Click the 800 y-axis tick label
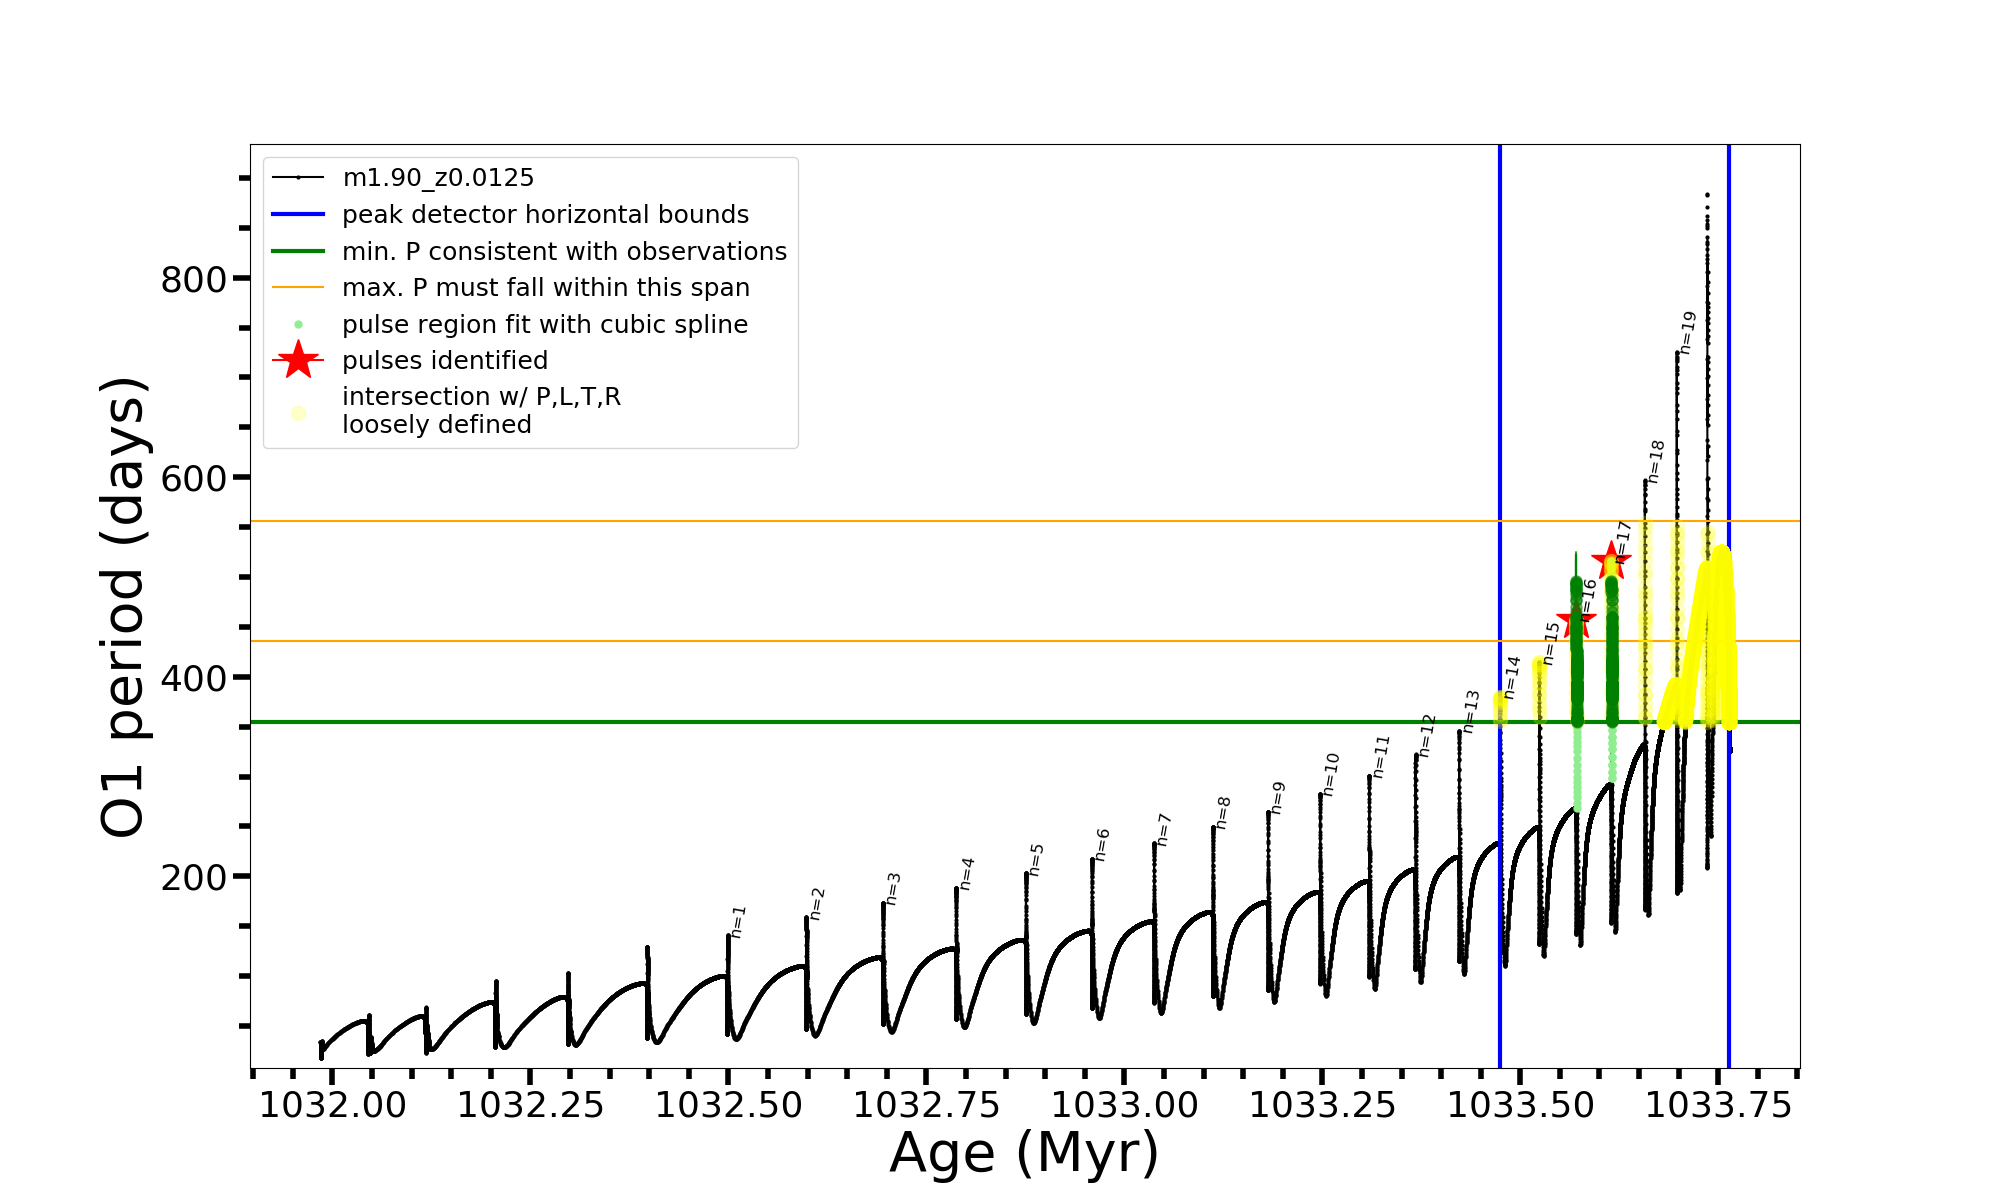 click(194, 280)
